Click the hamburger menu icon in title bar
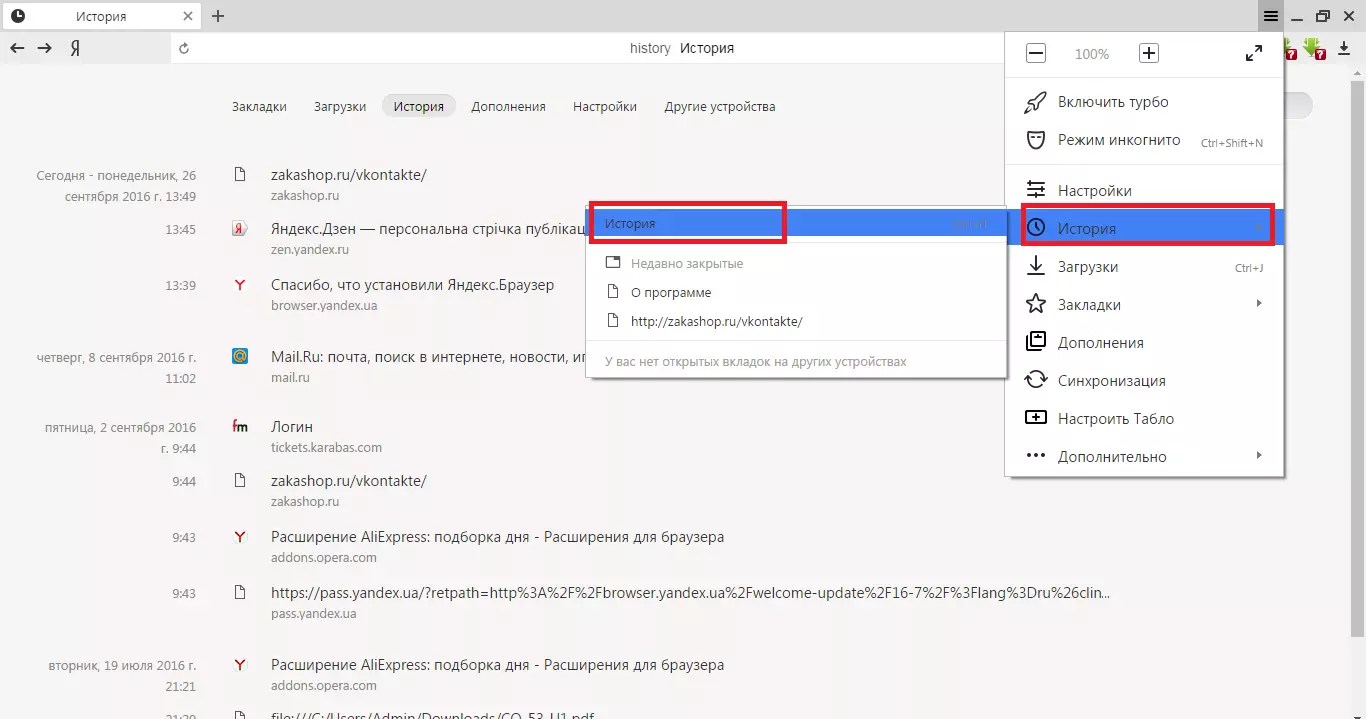The width and height of the screenshot is (1366, 719). click(1270, 16)
